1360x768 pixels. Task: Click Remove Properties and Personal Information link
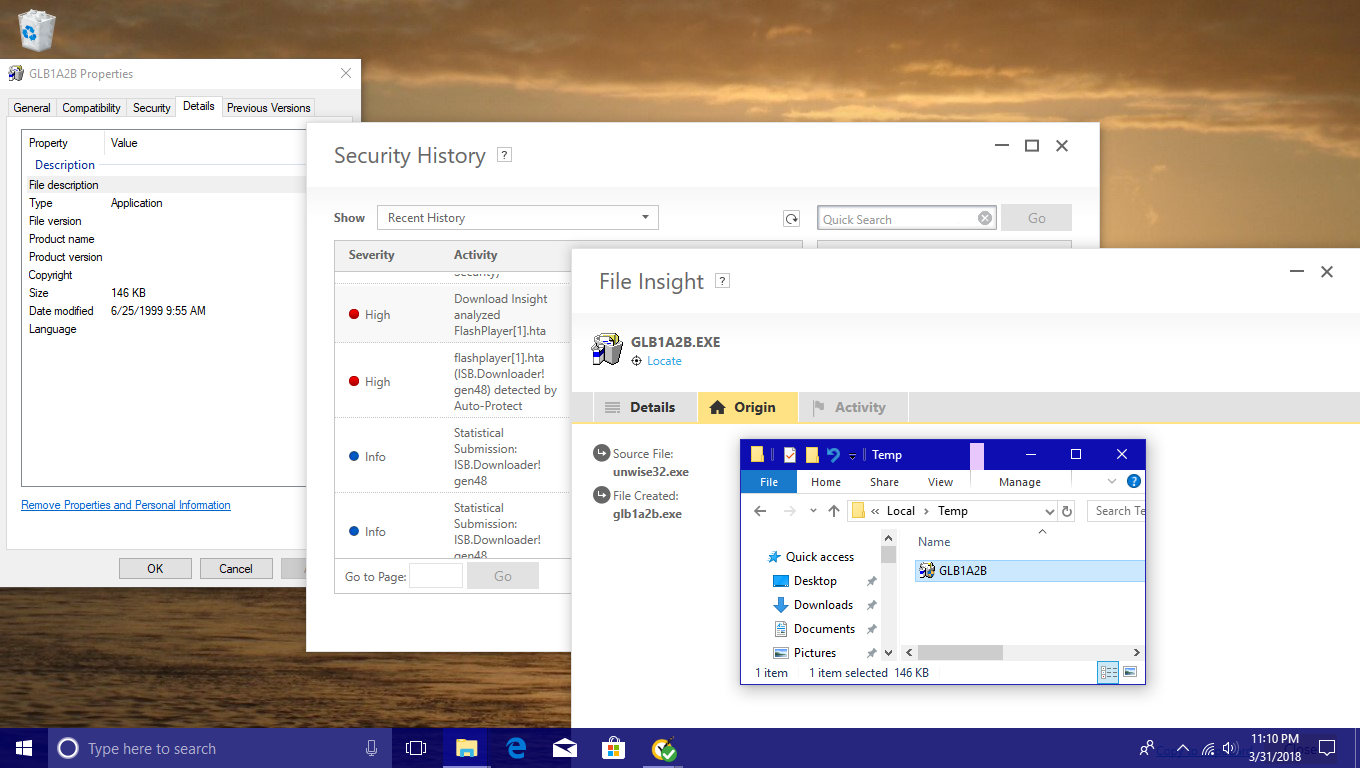(x=126, y=505)
